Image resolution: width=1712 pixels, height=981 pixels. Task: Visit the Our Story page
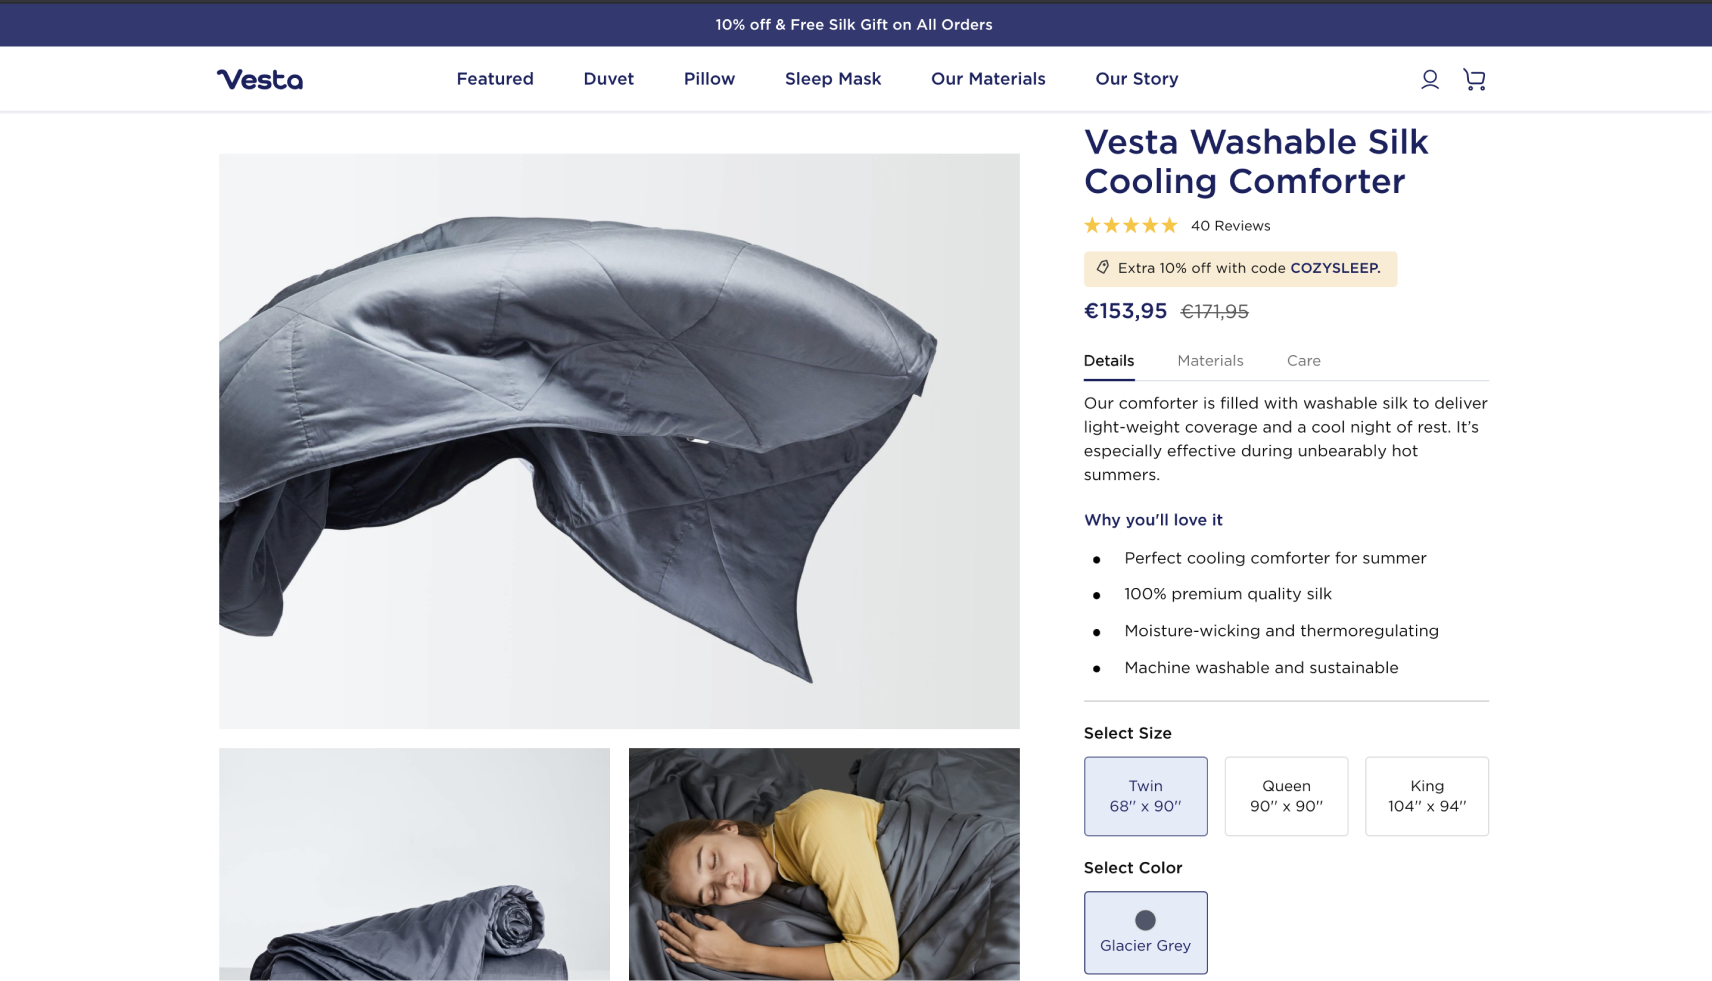point(1137,79)
